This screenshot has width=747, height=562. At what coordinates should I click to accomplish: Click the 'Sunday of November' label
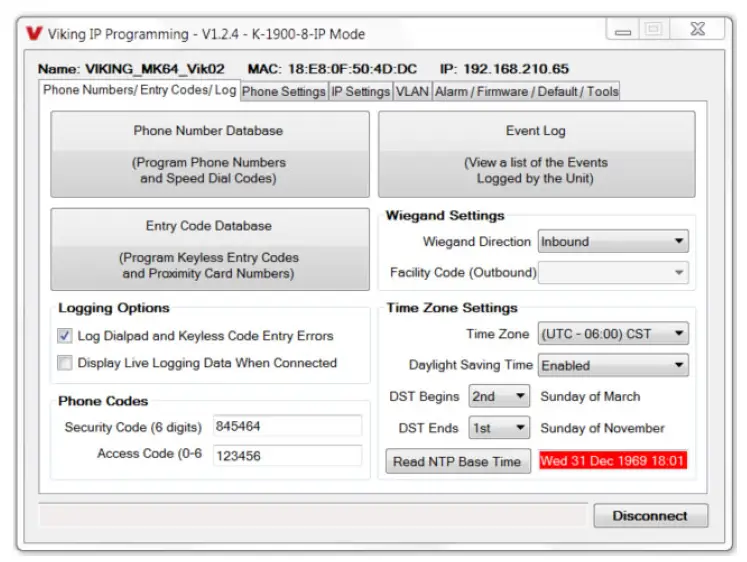pyautogui.click(x=602, y=428)
